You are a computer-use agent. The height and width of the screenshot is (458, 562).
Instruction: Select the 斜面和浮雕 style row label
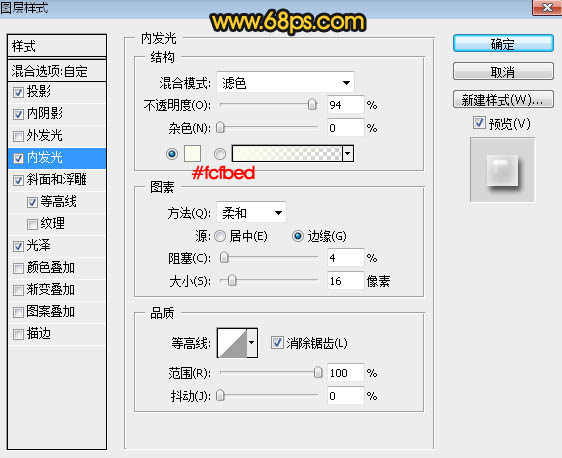[57, 180]
